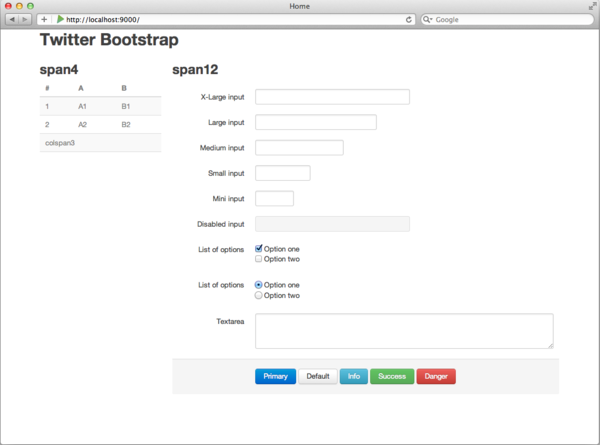Click the Textarea label
The width and height of the screenshot is (600, 445).
point(230,321)
